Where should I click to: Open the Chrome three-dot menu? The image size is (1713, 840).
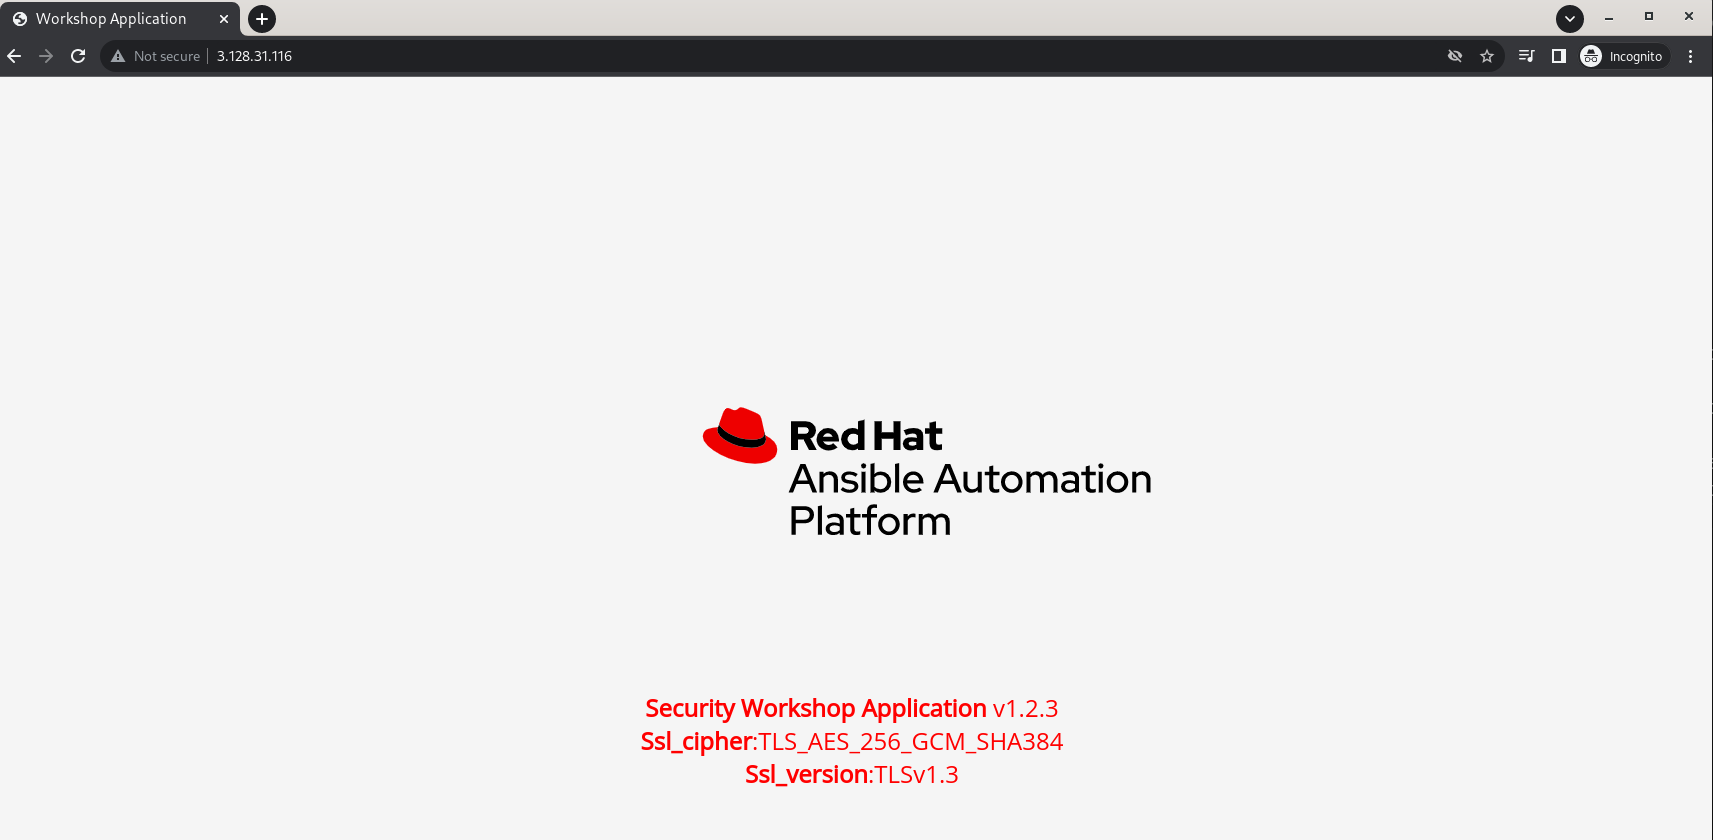point(1691,56)
